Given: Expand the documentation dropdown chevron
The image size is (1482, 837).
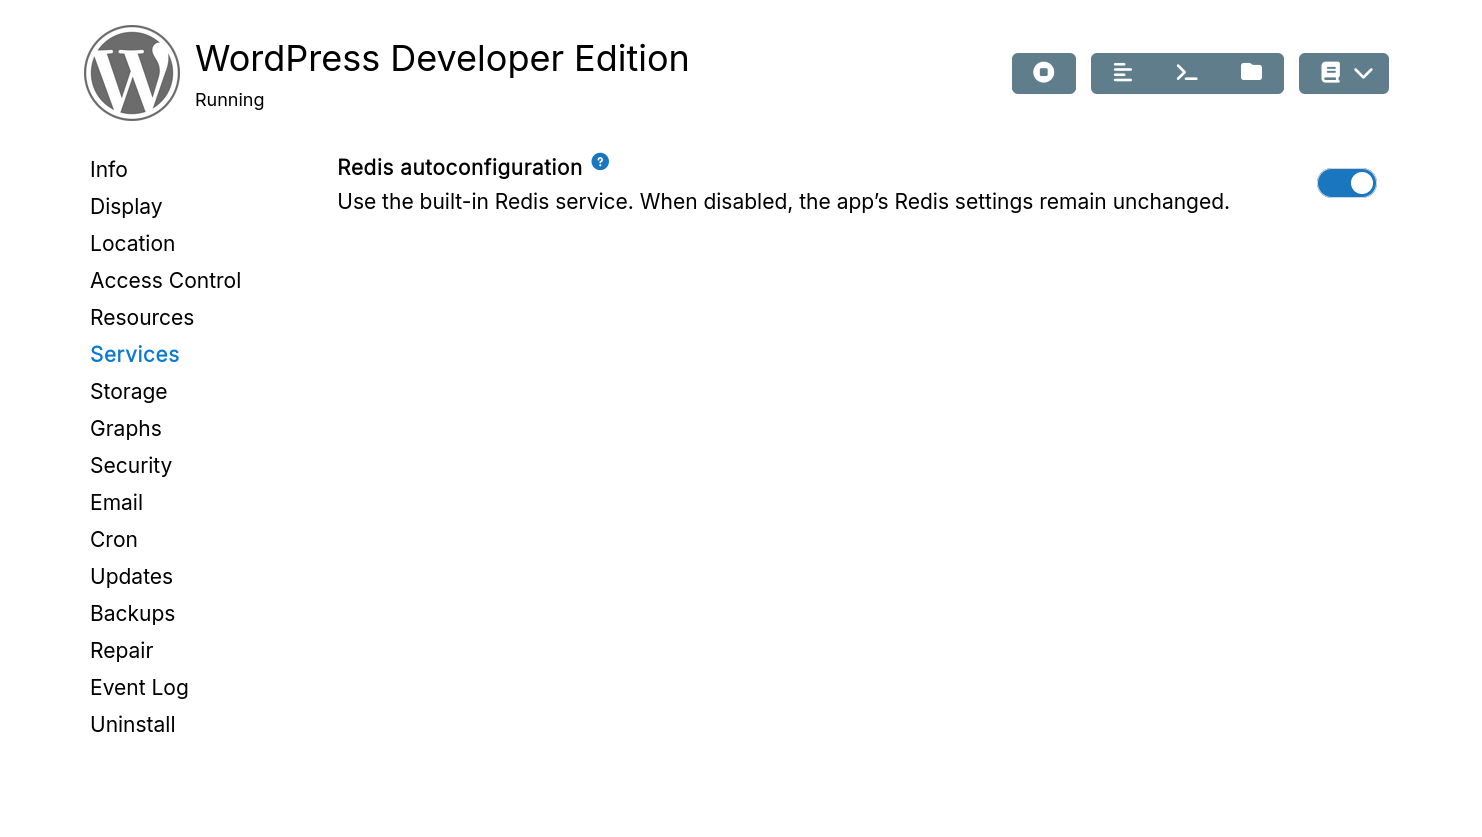Looking at the screenshot, I should click(x=1362, y=73).
